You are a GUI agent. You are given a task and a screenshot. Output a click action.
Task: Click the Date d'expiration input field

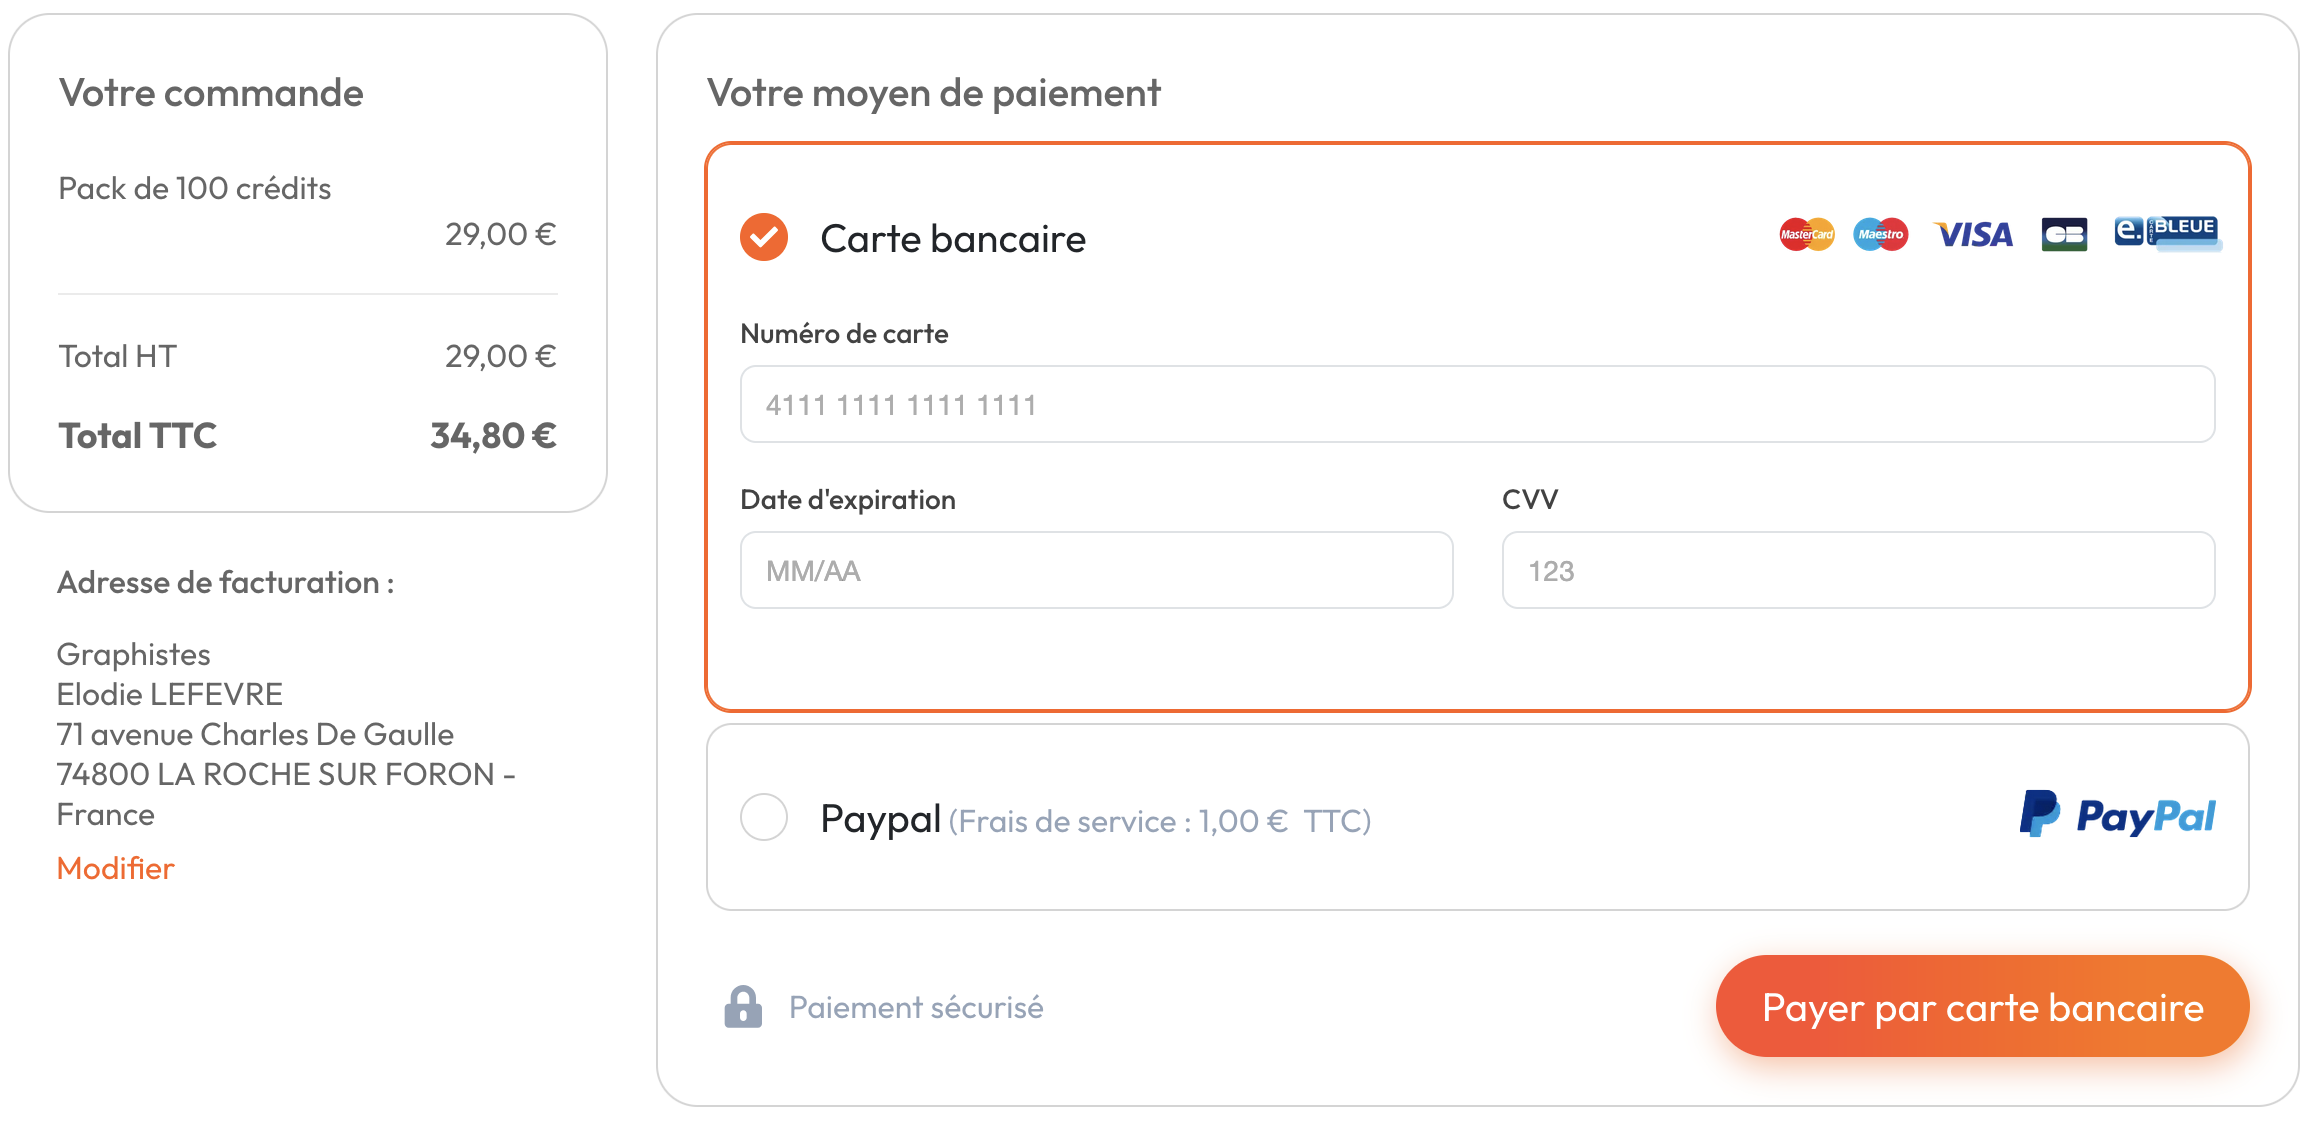click(x=1096, y=570)
